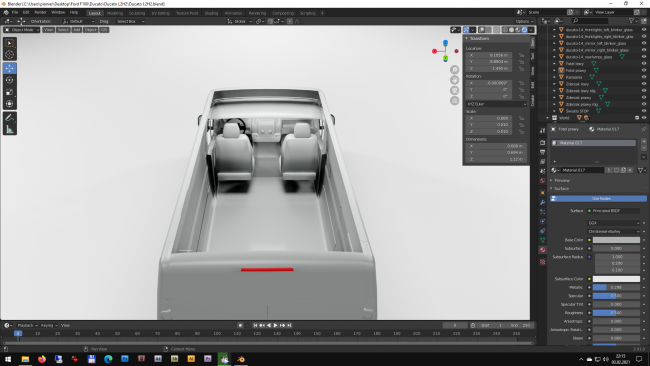Open the viewport Select menu
The height and width of the screenshot is (366, 650).
tap(63, 30)
